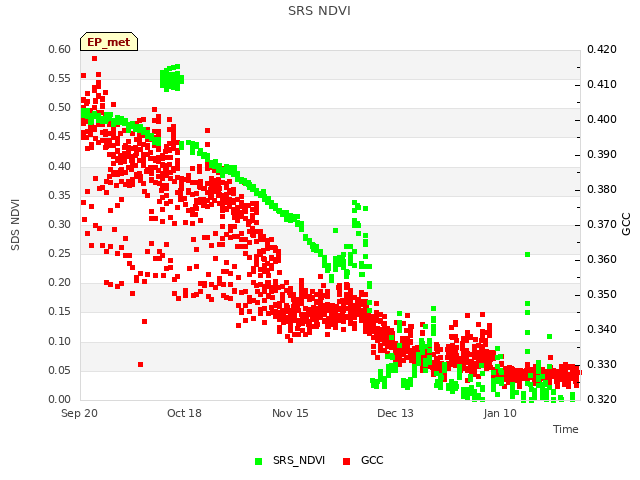This screenshot has height=480, width=640.
Task: Click the 0.360 right axis value
Action: (x=602, y=259)
